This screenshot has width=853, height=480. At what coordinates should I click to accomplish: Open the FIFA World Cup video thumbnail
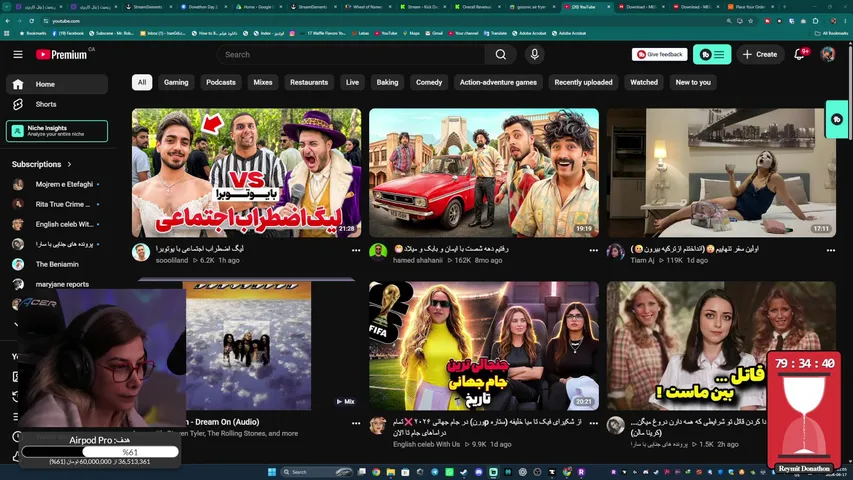(484, 346)
